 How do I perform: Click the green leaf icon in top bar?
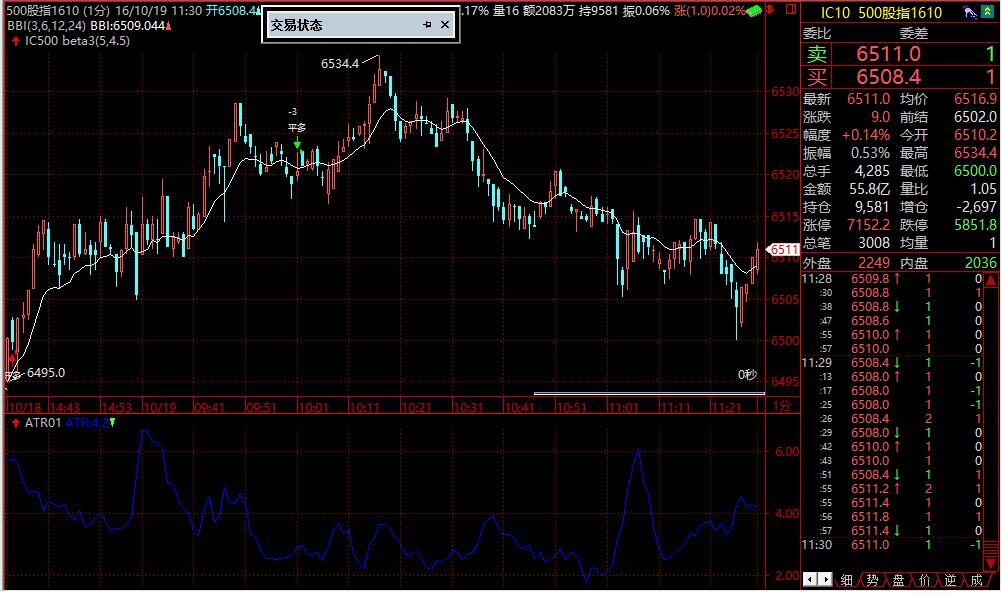pos(756,10)
